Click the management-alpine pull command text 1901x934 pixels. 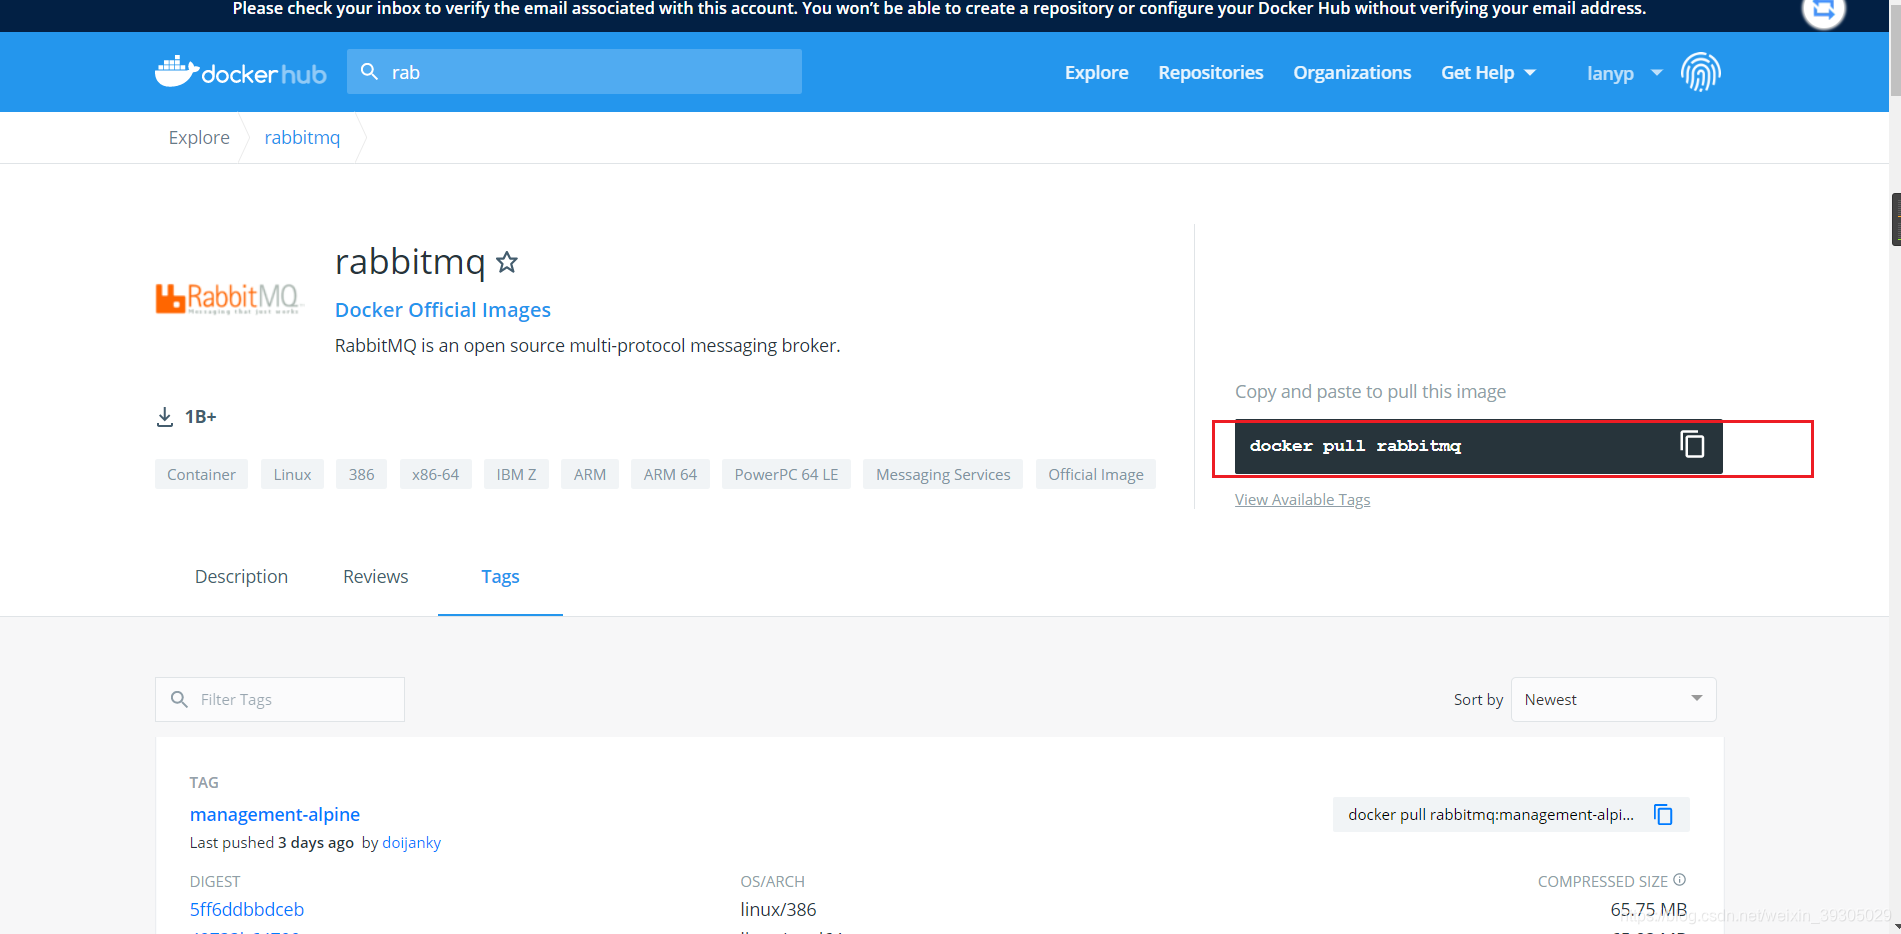tap(1490, 815)
